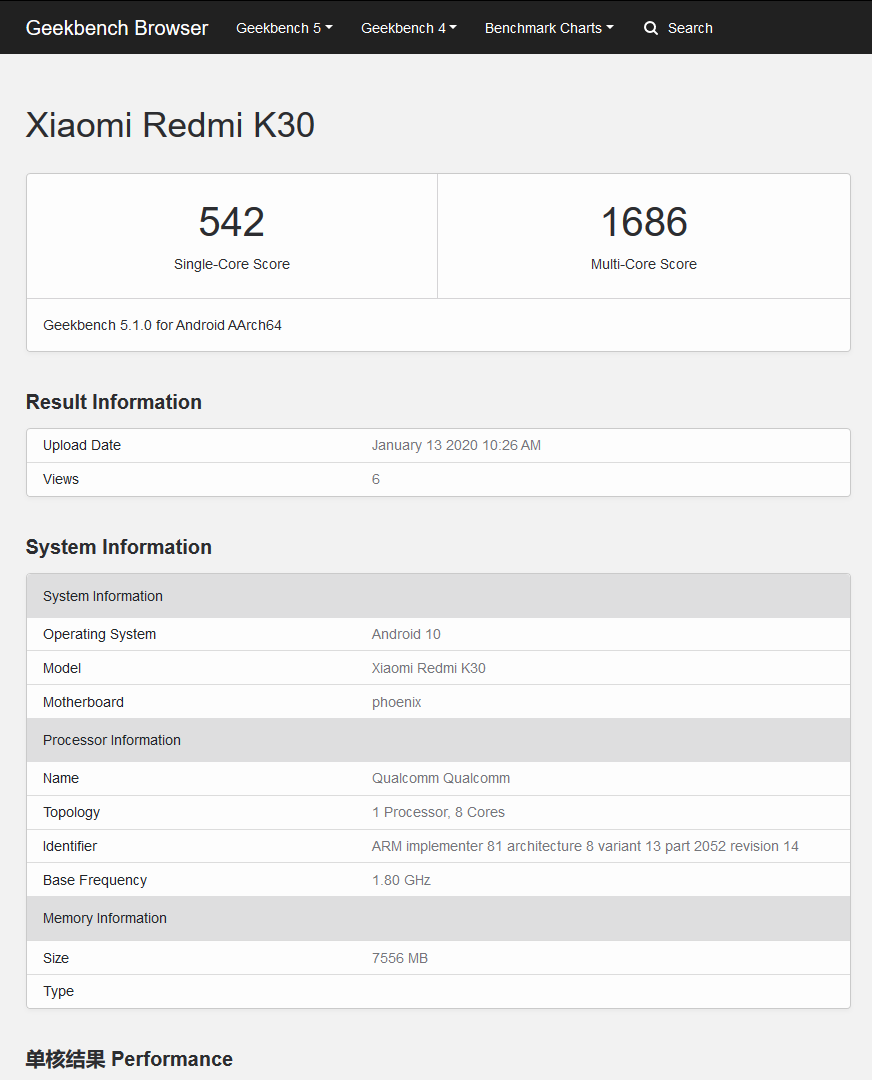Image resolution: width=872 pixels, height=1080 pixels.
Task: Select the ARM implementer identifier string
Action: click(x=585, y=847)
